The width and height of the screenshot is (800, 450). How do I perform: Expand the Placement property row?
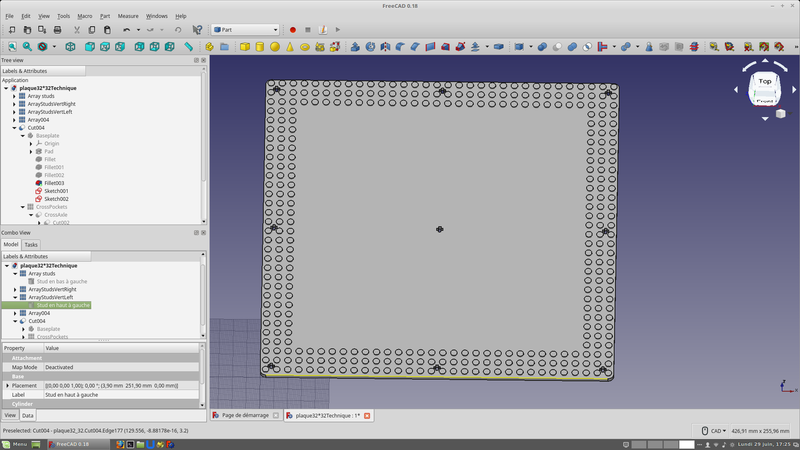point(7,385)
